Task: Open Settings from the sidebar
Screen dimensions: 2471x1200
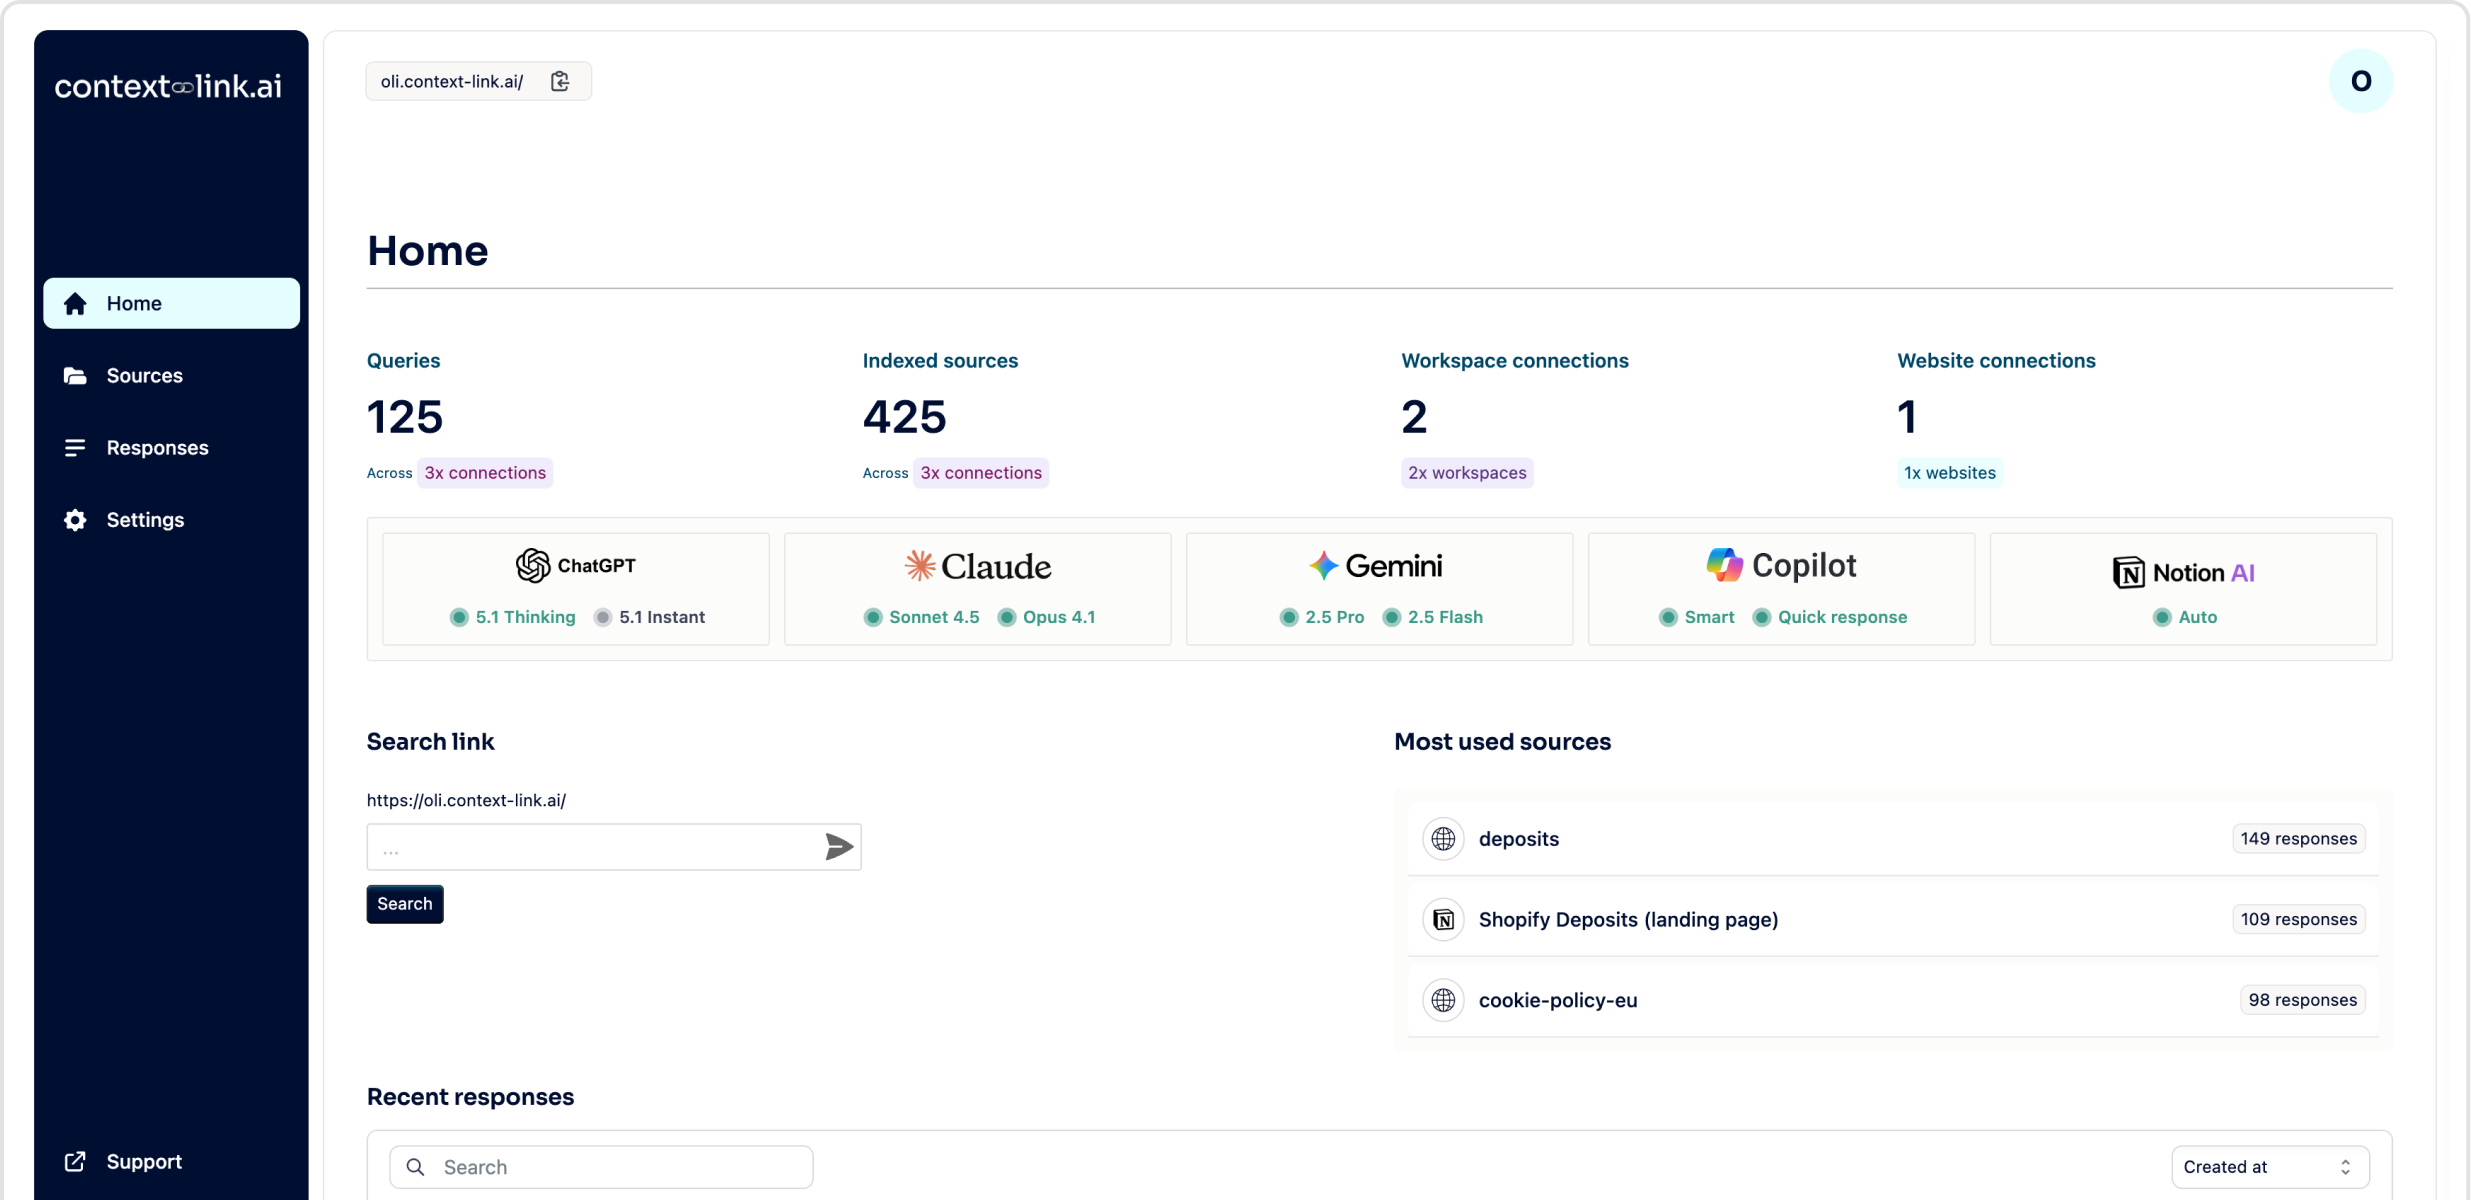Action: click(144, 519)
